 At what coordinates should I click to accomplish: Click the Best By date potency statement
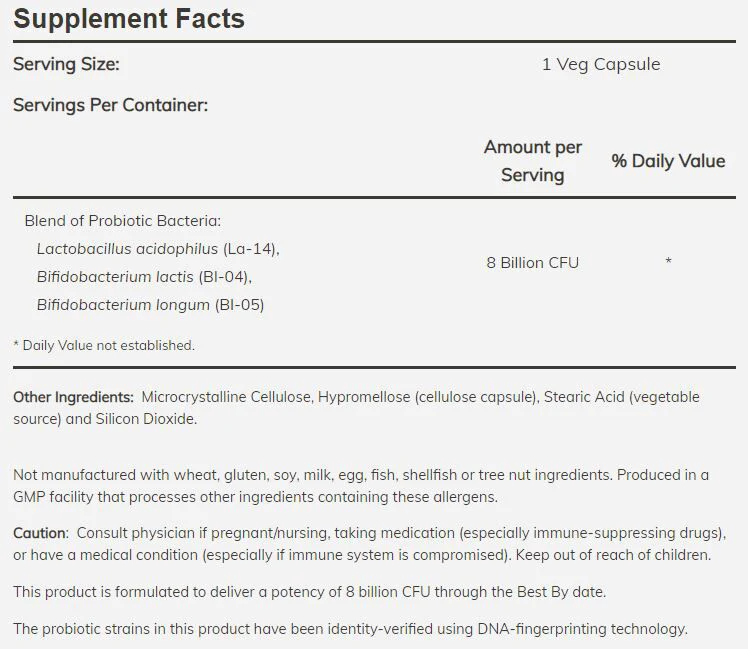310,592
